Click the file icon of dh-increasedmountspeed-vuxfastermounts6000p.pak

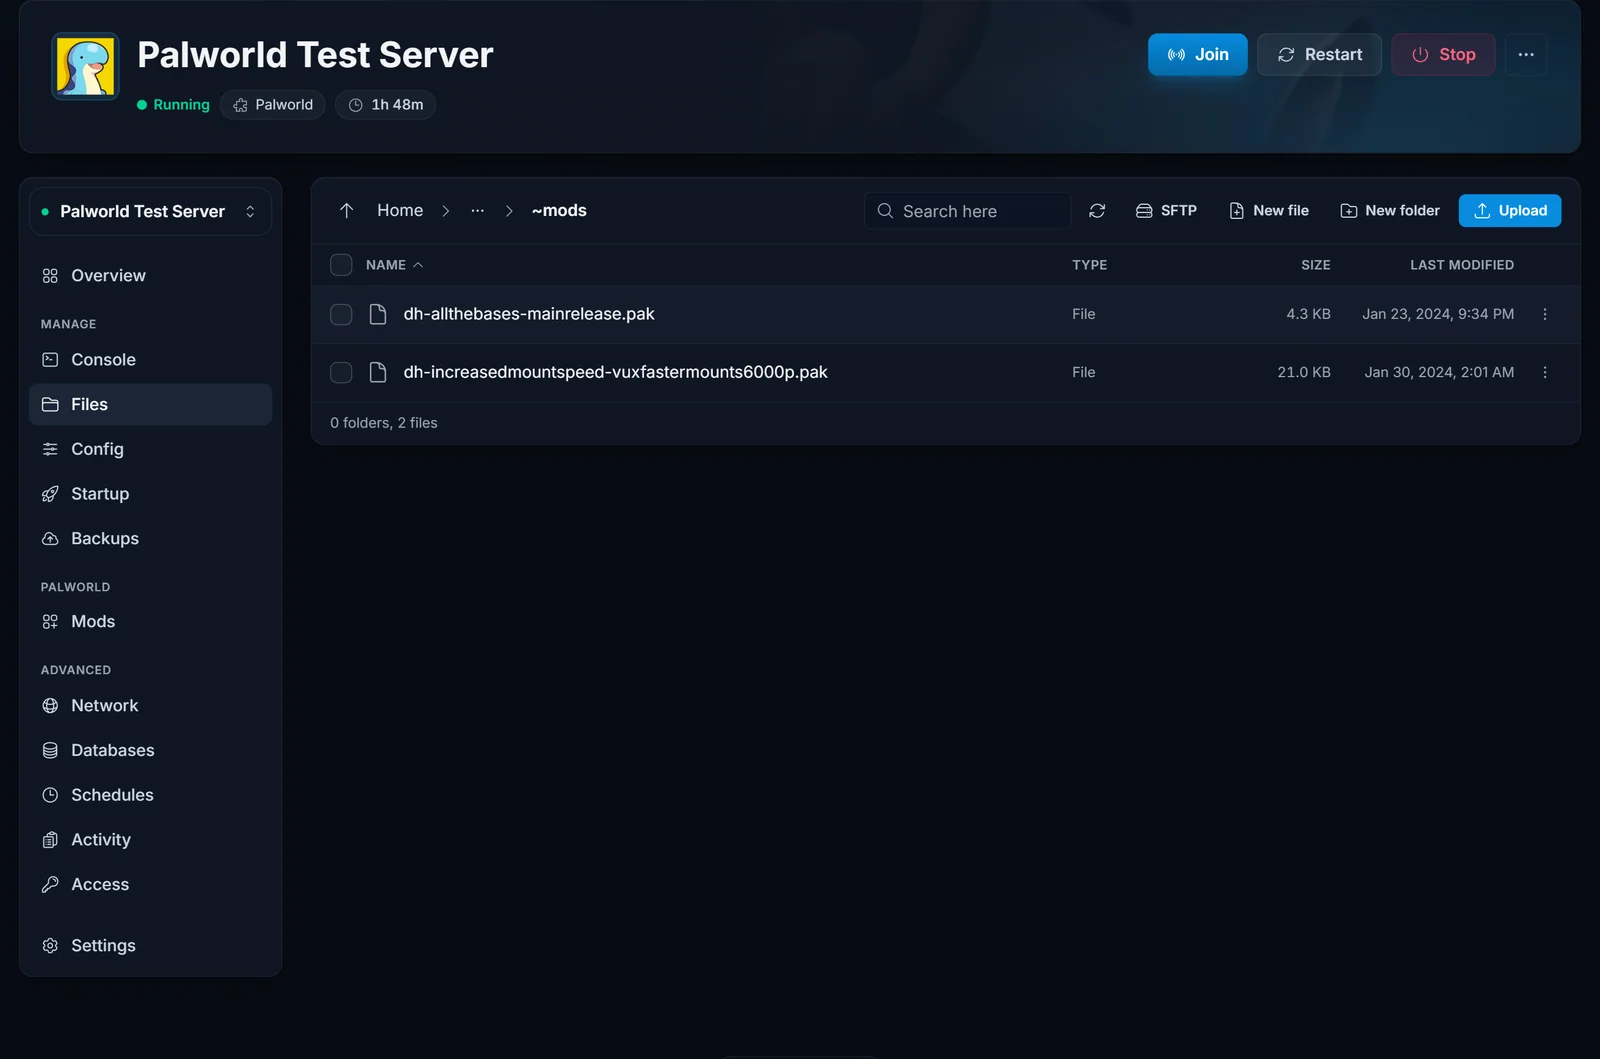tap(378, 372)
